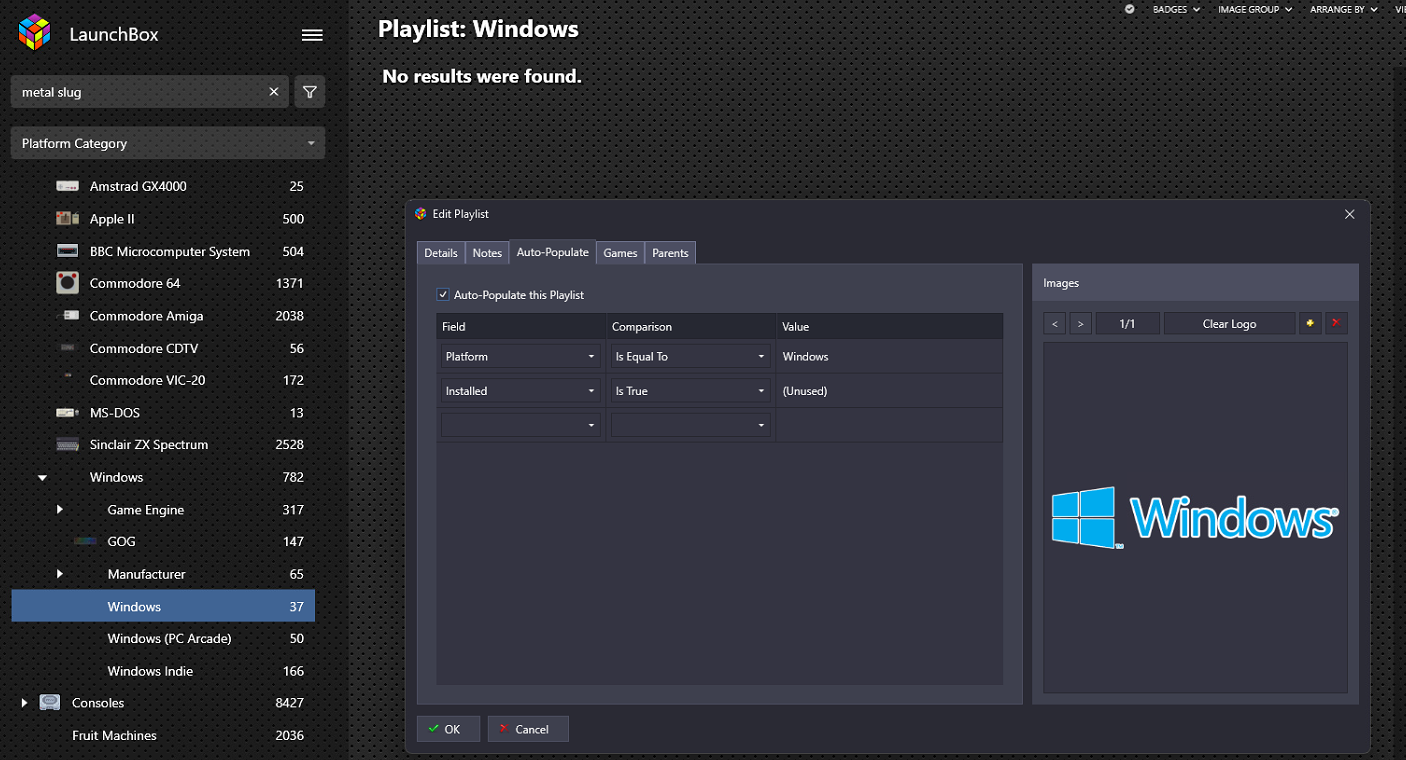Select the Windows (PC Arcade) playlist
This screenshot has width=1406, height=760.
(x=163, y=638)
